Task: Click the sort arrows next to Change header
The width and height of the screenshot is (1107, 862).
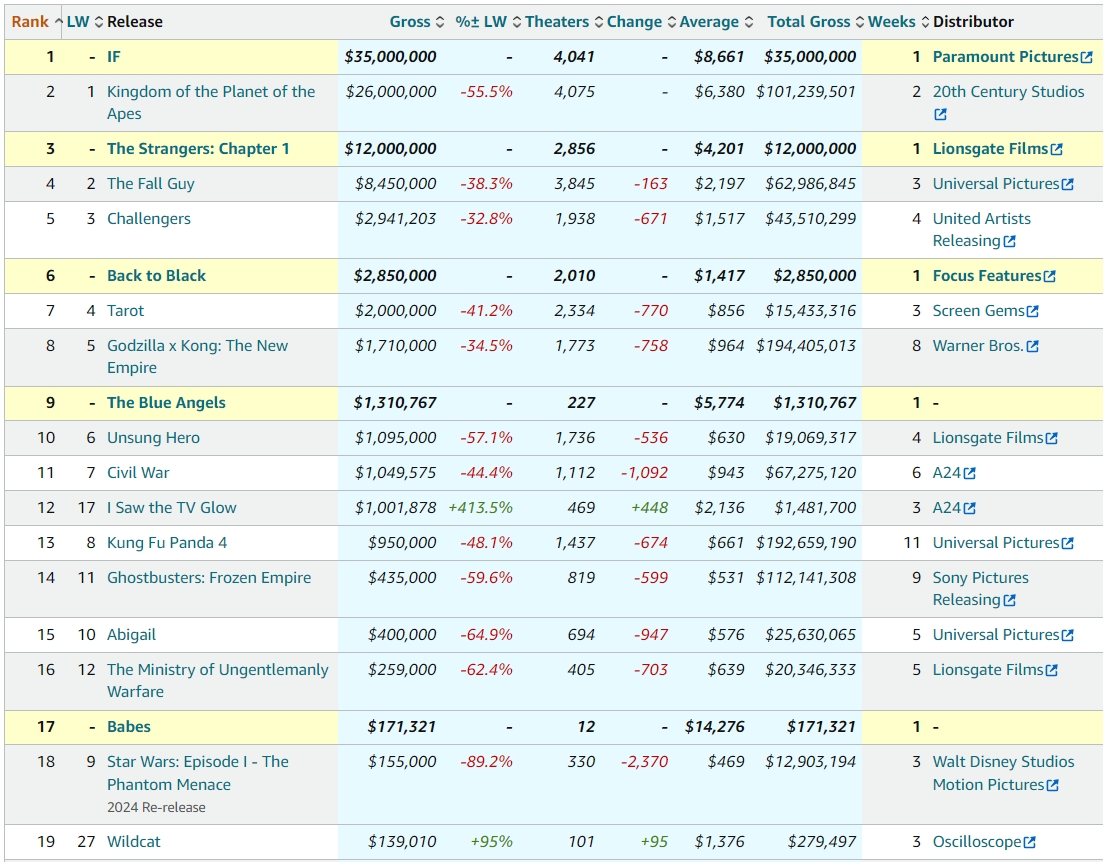Action: pyautogui.click(x=672, y=22)
